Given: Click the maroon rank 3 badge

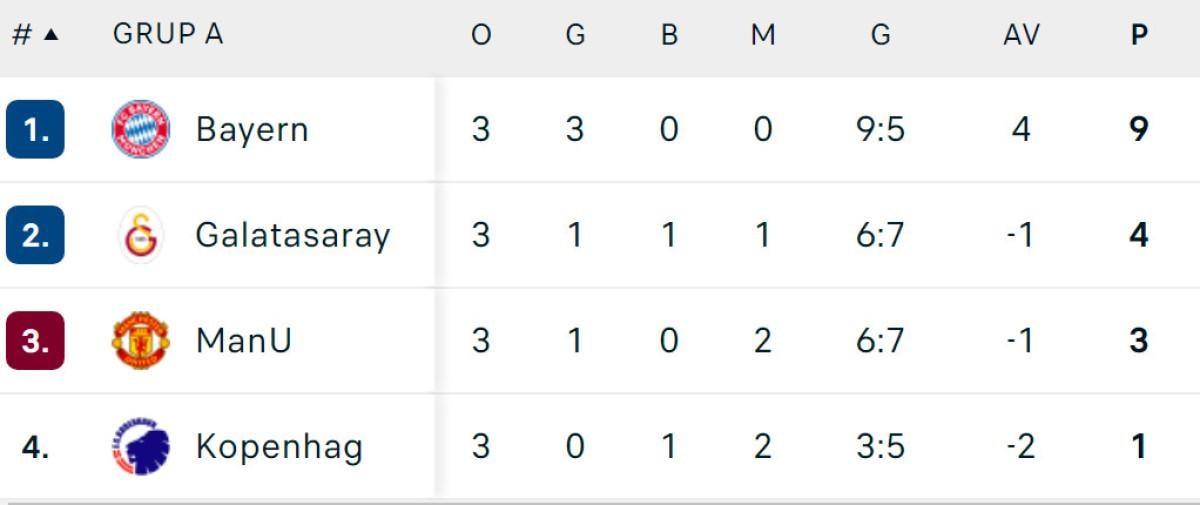Looking at the screenshot, I should click(35, 341).
